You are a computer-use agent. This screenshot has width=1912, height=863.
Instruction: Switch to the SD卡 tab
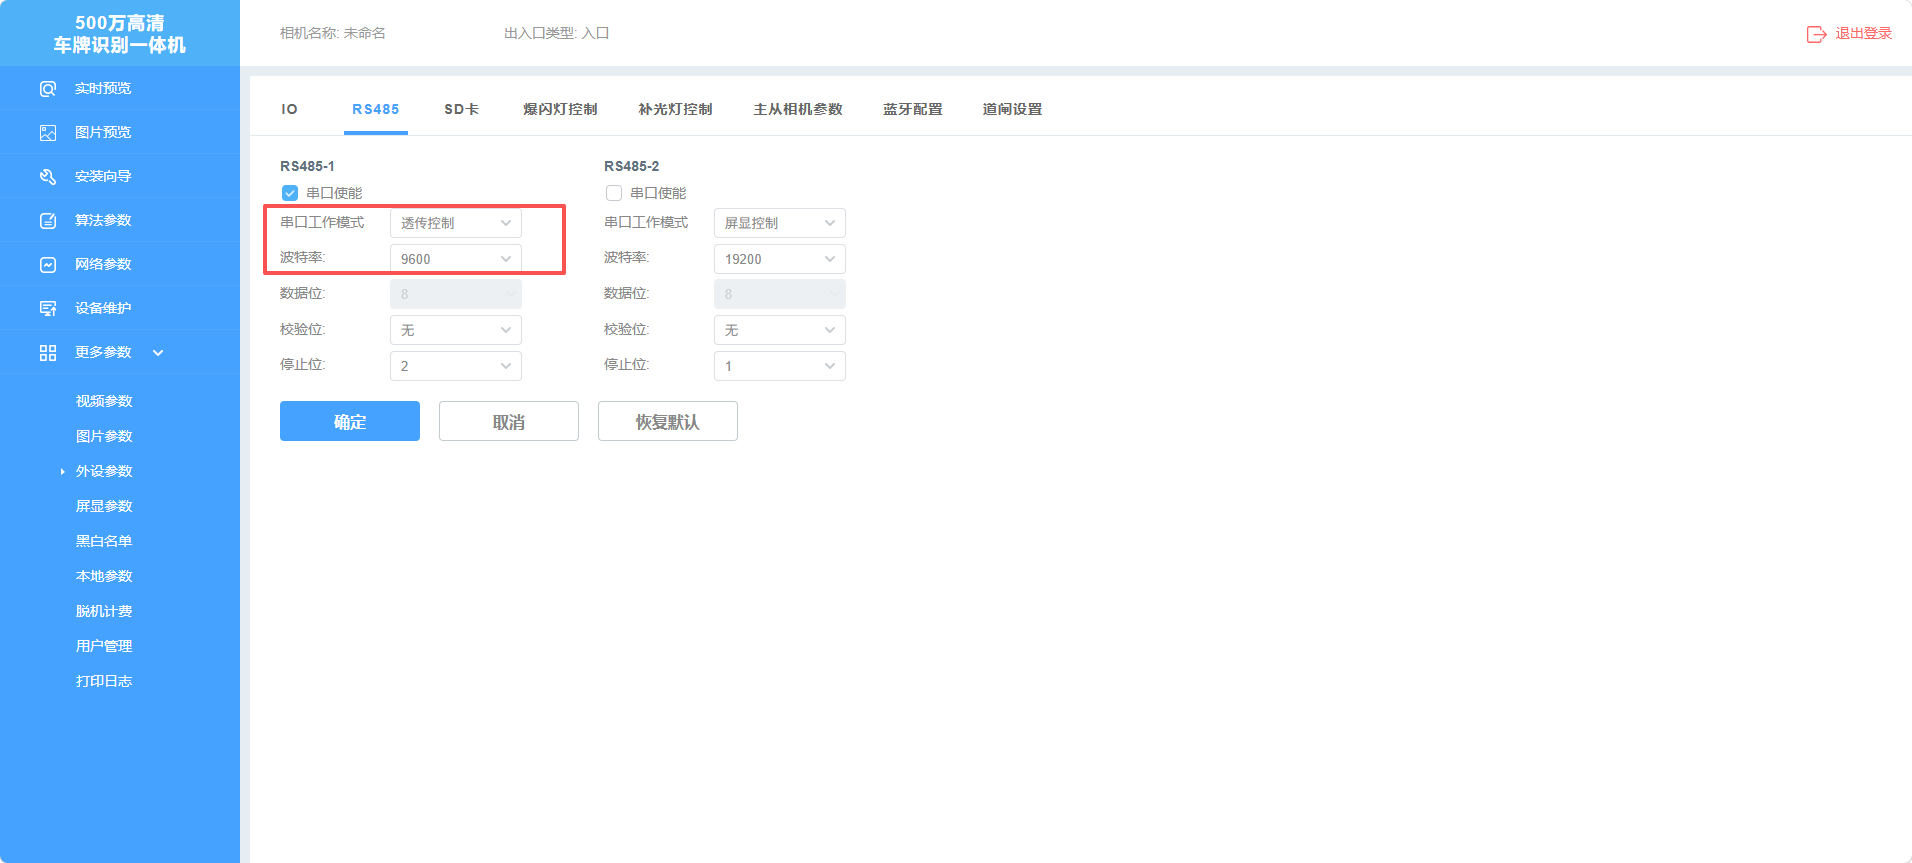tap(462, 109)
